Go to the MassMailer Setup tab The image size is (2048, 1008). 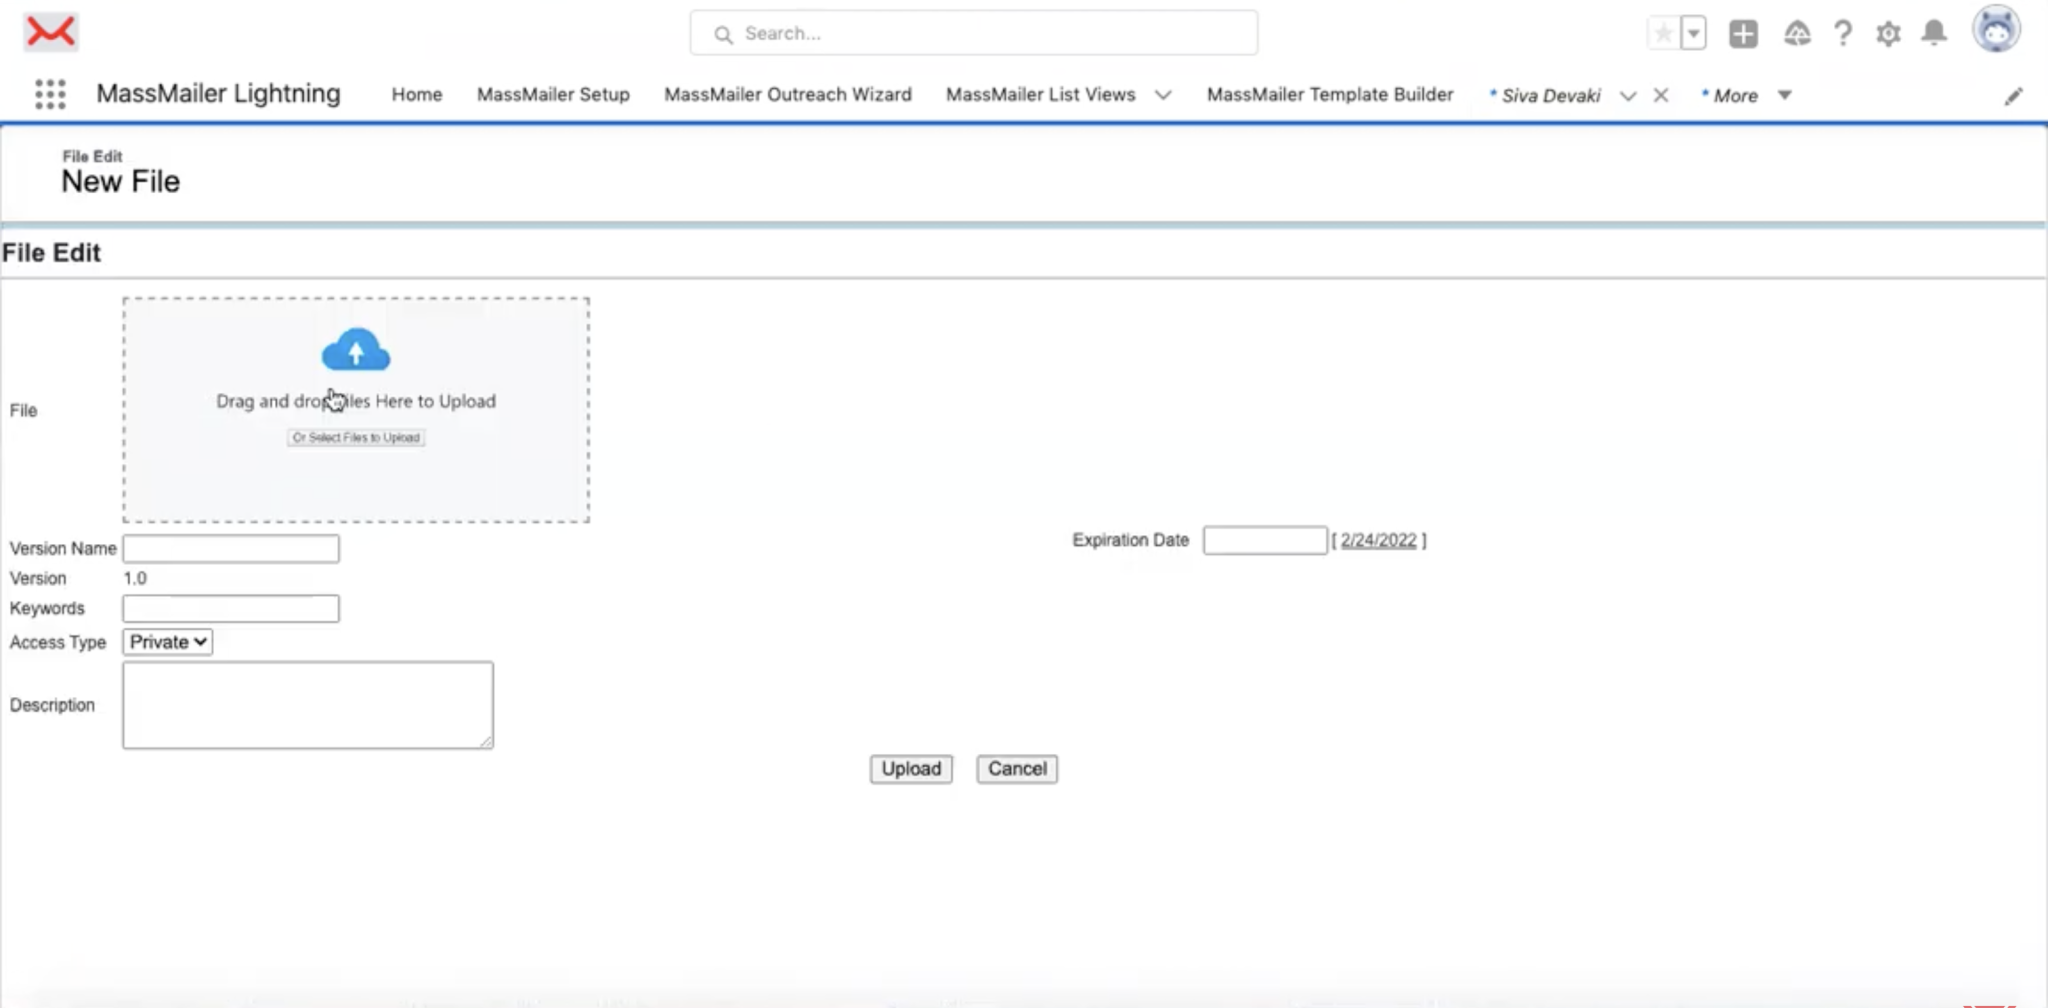(552, 94)
